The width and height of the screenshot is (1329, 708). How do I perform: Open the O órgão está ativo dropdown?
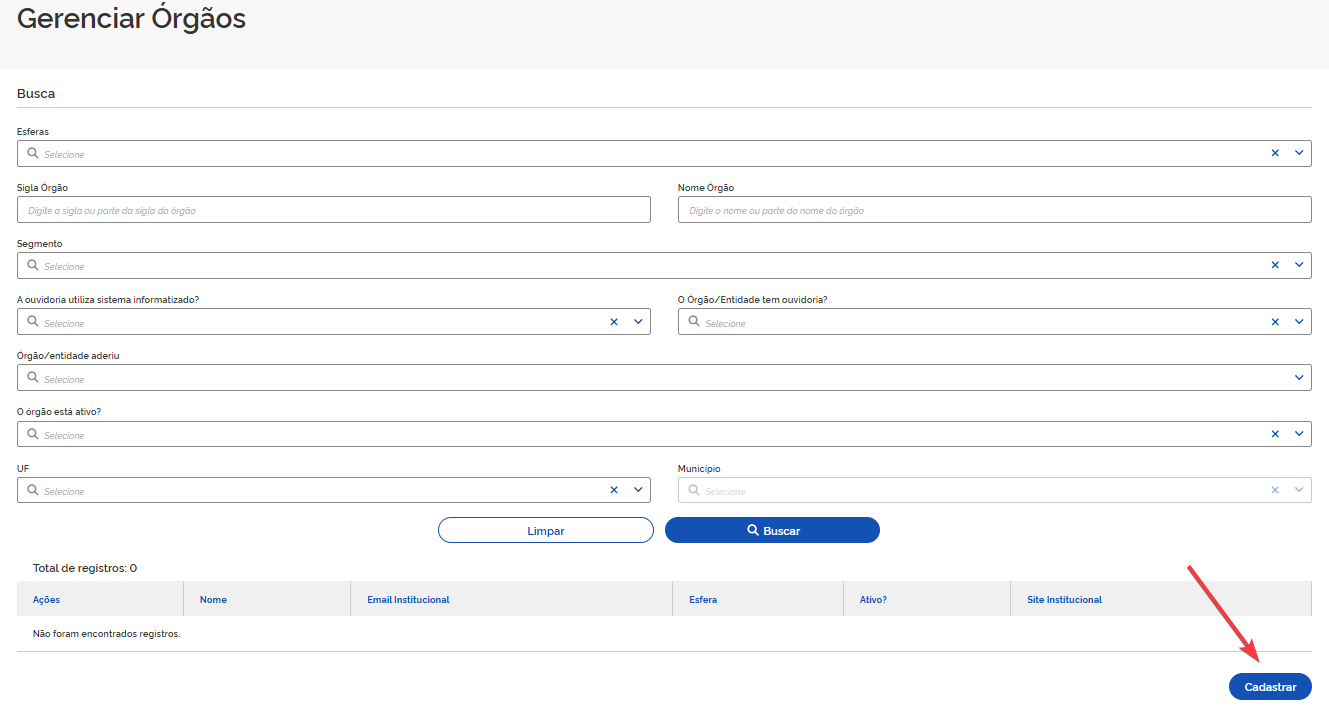(1299, 434)
